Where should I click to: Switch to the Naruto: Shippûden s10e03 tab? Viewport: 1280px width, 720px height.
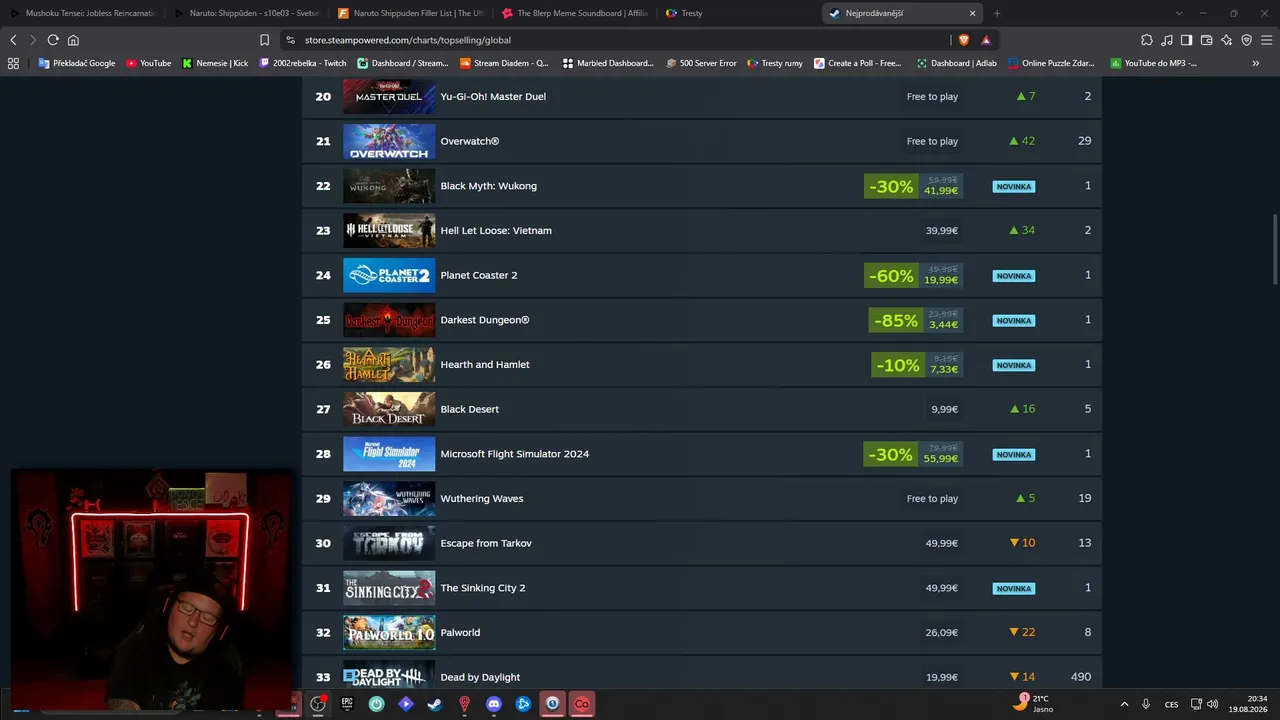click(248, 13)
